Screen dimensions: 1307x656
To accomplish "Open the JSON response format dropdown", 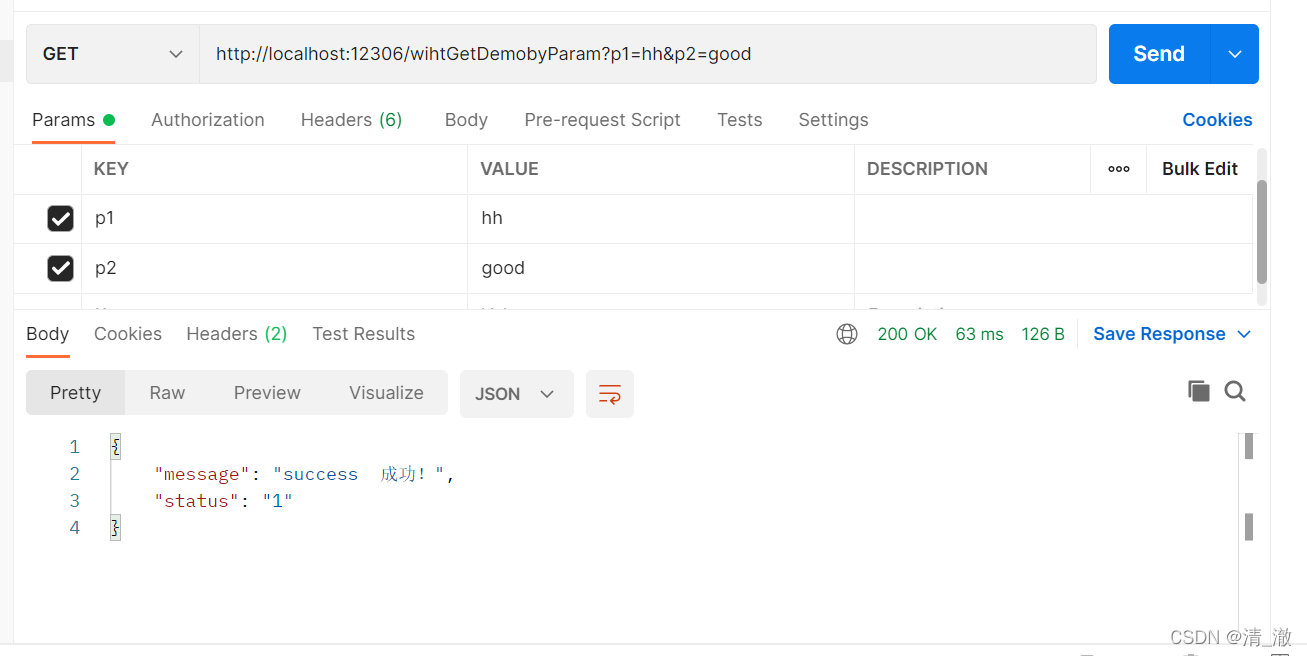I will (516, 393).
